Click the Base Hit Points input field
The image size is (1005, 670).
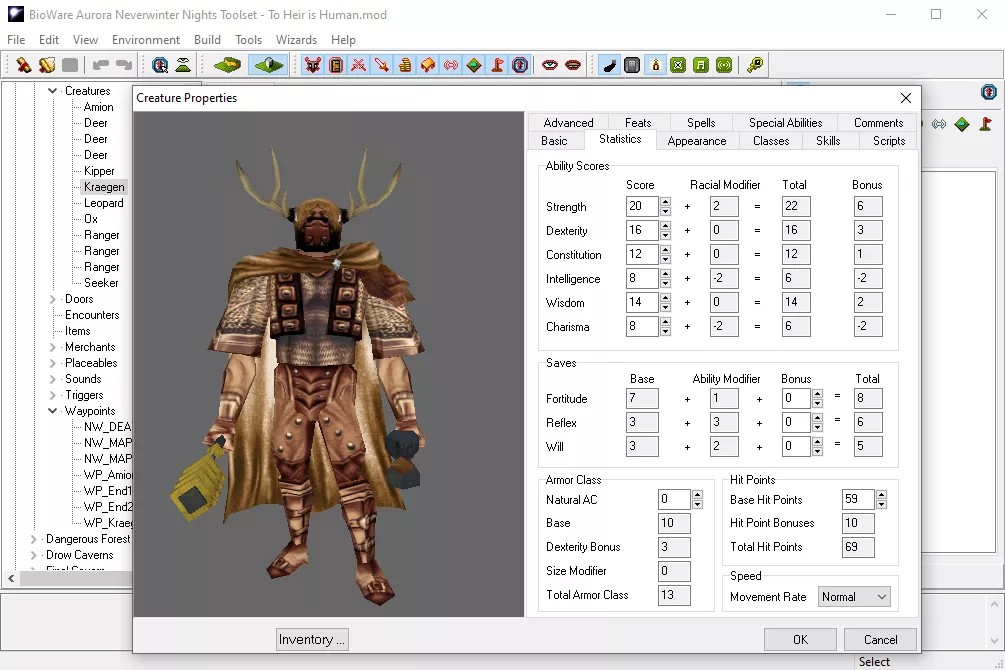858,499
